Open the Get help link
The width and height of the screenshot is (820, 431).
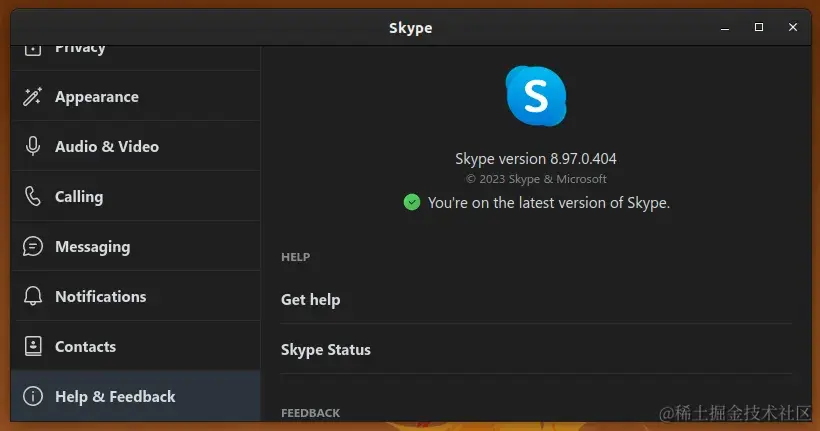pyautogui.click(x=311, y=300)
